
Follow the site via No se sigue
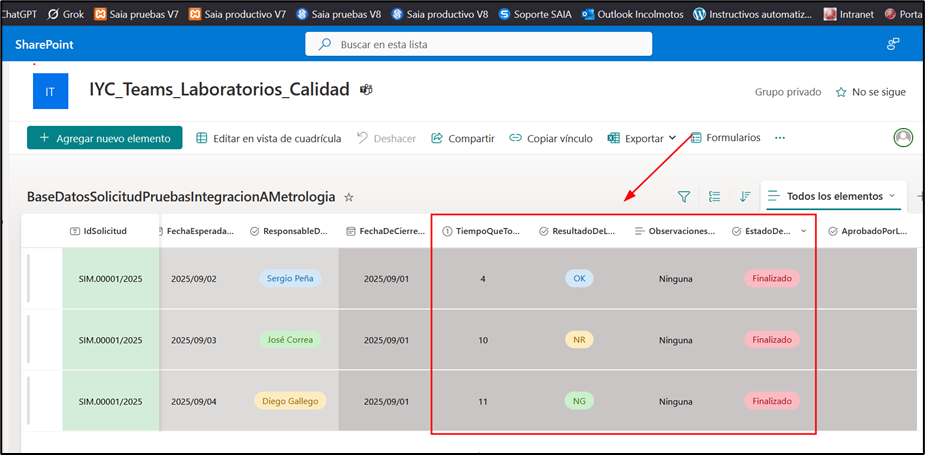(870, 92)
